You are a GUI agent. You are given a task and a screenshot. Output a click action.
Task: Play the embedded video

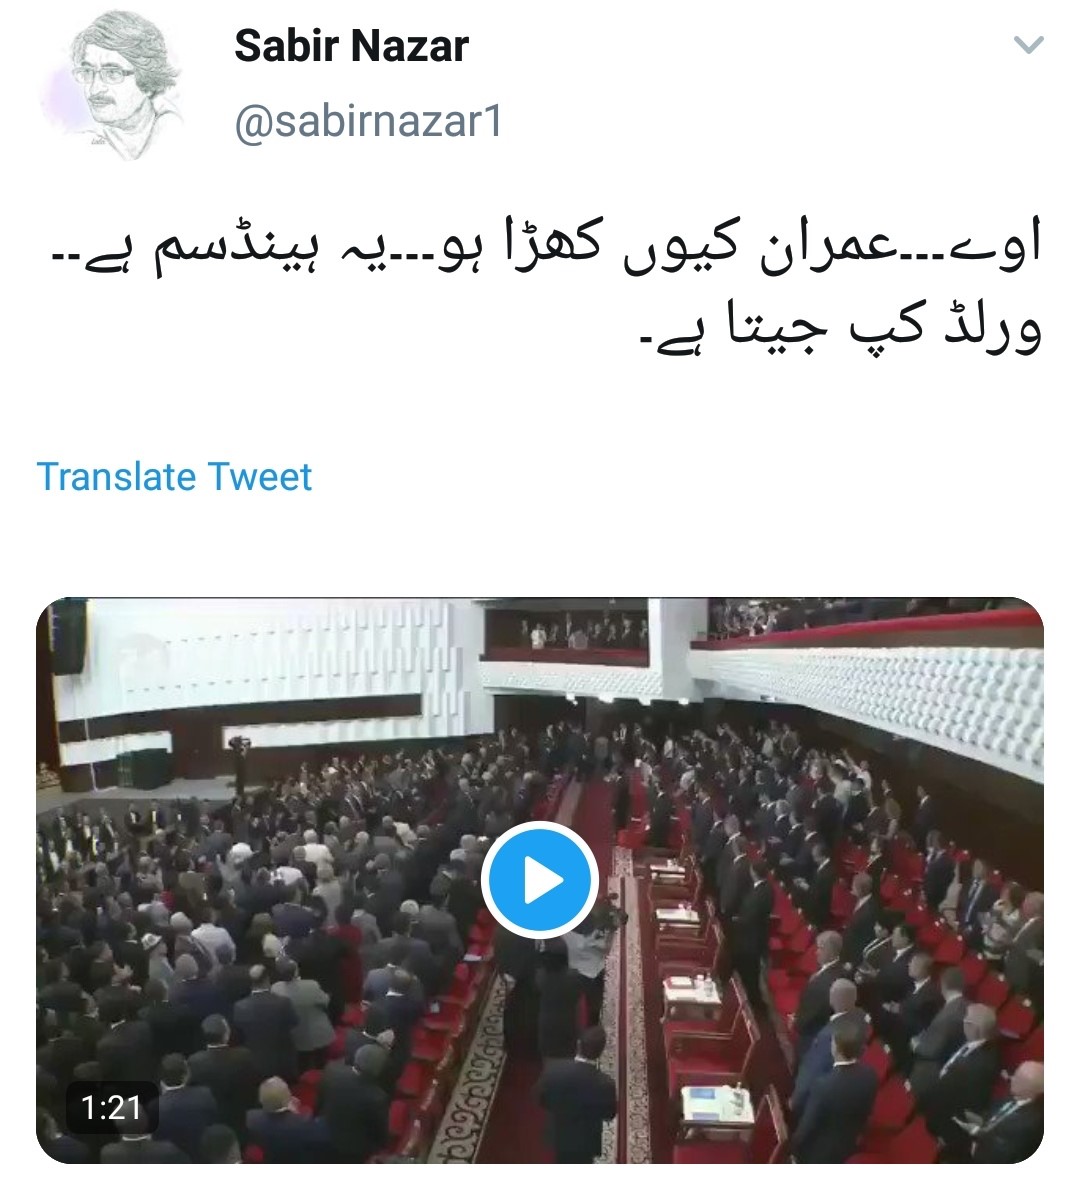click(x=540, y=879)
